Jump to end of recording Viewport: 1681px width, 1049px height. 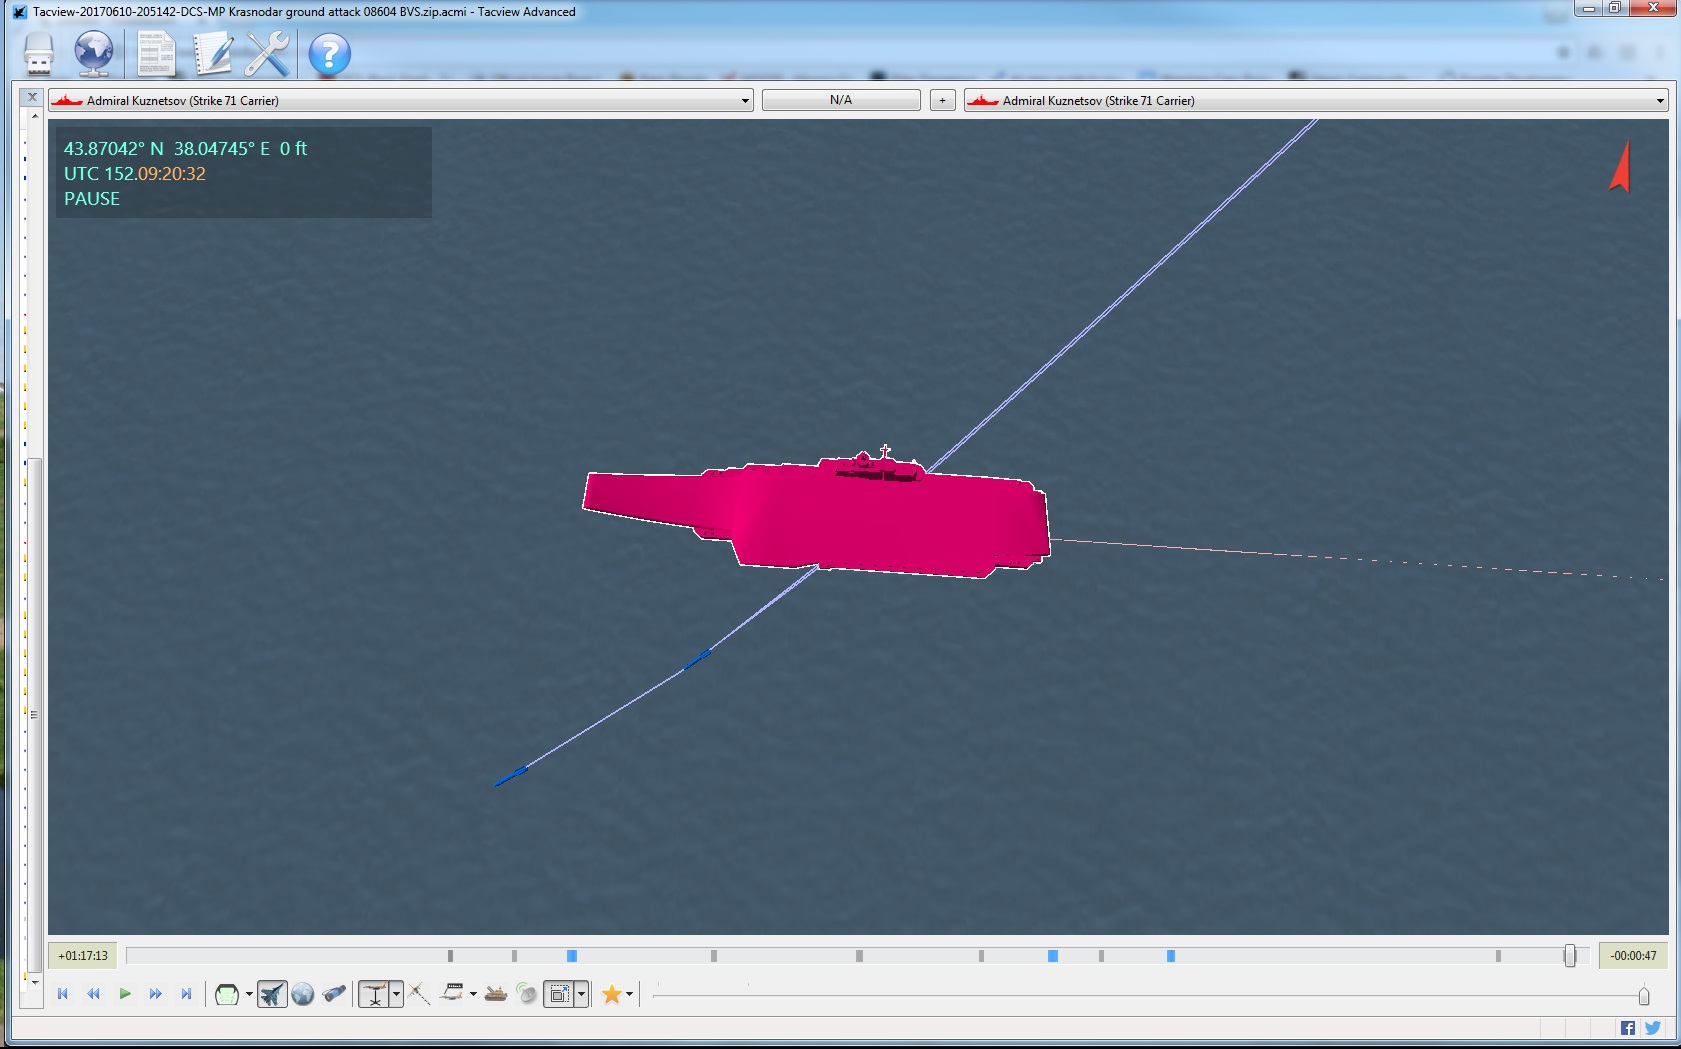point(186,994)
